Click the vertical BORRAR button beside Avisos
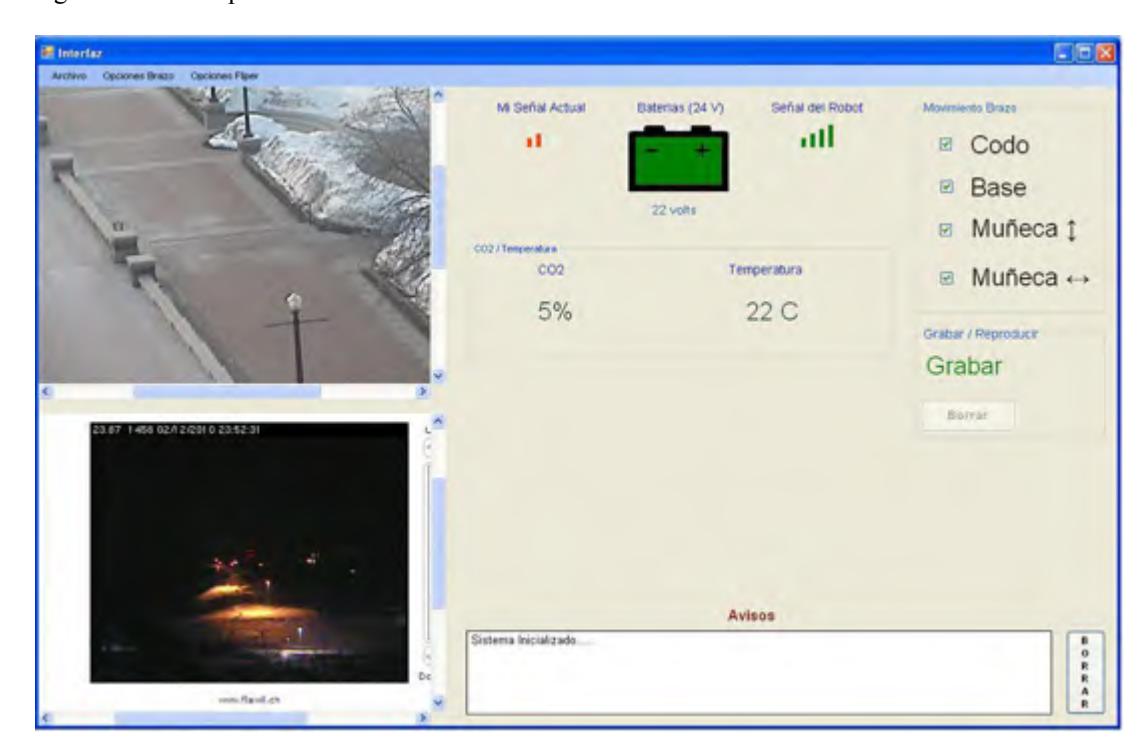Image resolution: width=1145 pixels, height=741 pixels. [1085, 672]
